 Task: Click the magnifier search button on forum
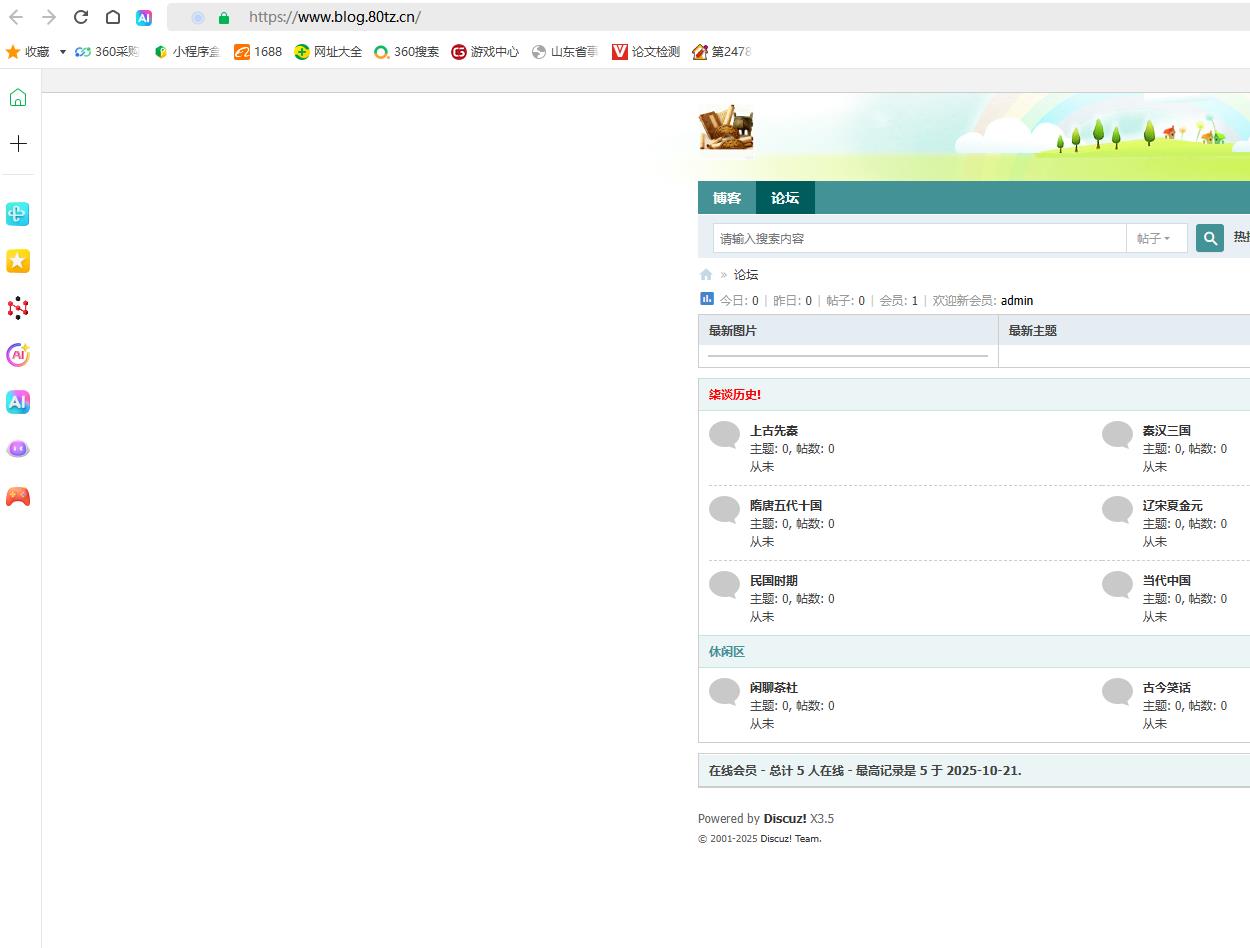pyautogui.click(x=1209, y=238)
